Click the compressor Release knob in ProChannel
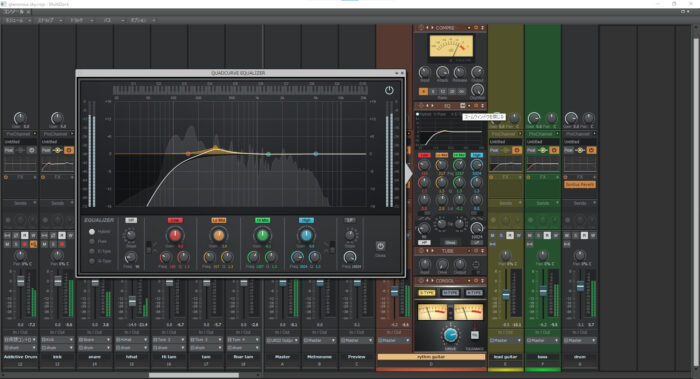Viewport: 700px width, 379px height. [459, 72]
